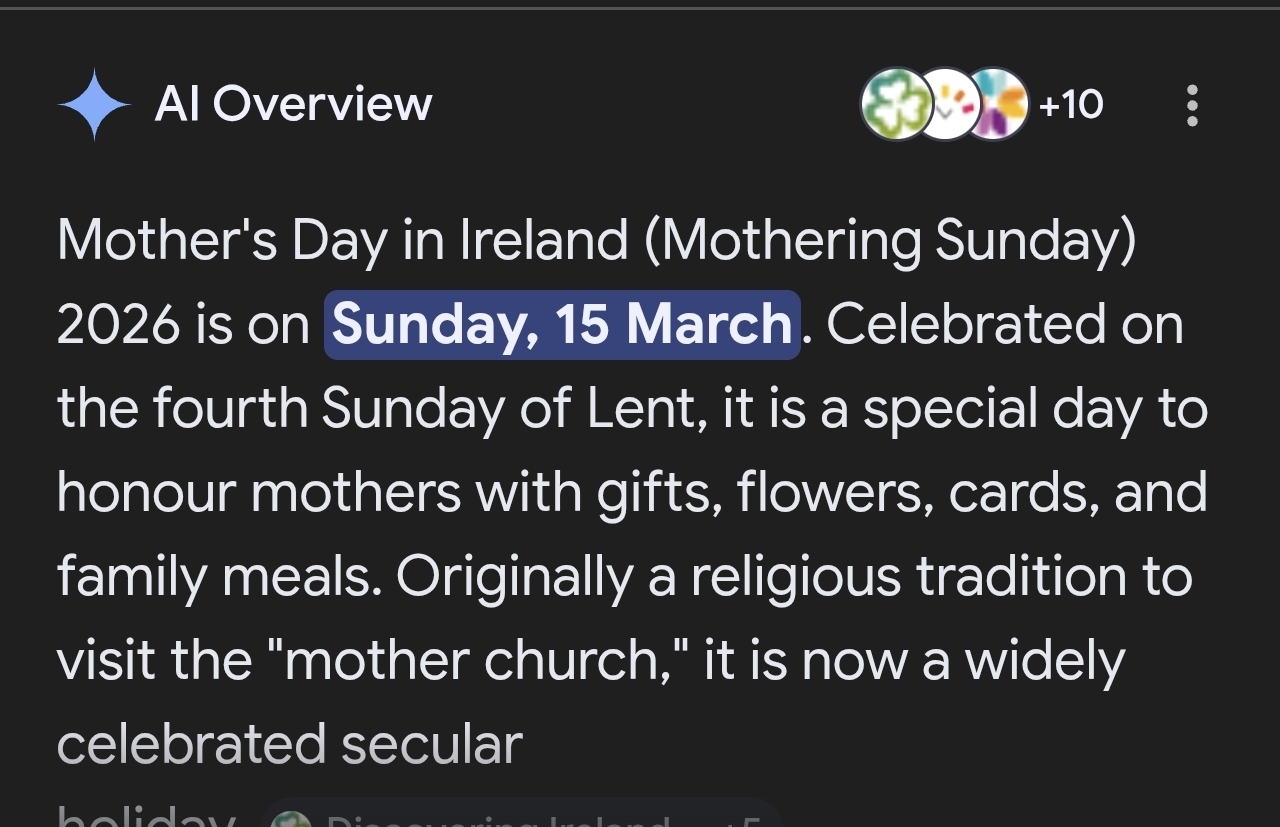1280x827 pixels.
Task: Open the white middle source favicon
Action: (947, 104)
